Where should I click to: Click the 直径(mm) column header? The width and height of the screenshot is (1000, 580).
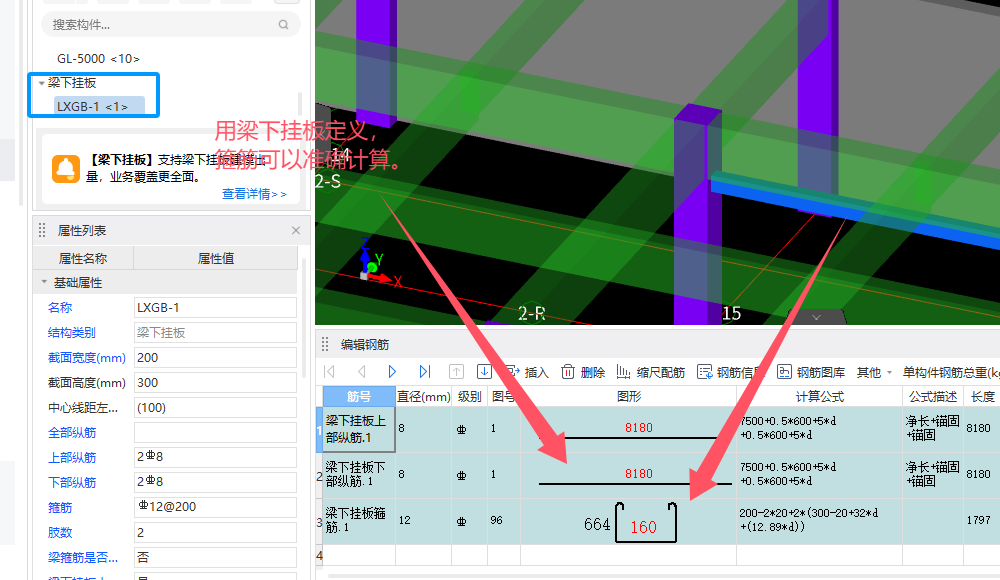423,396
